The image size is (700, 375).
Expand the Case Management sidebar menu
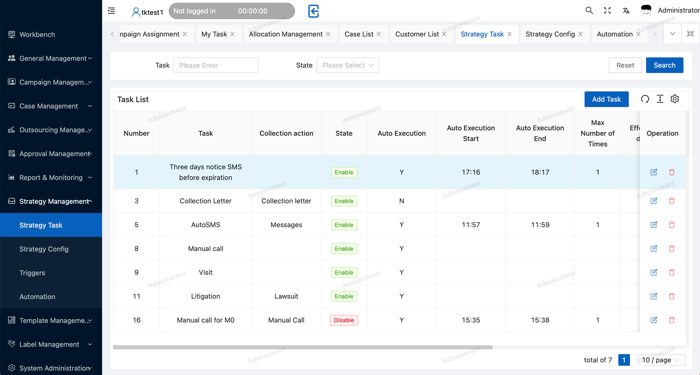[x=51, y=106]
